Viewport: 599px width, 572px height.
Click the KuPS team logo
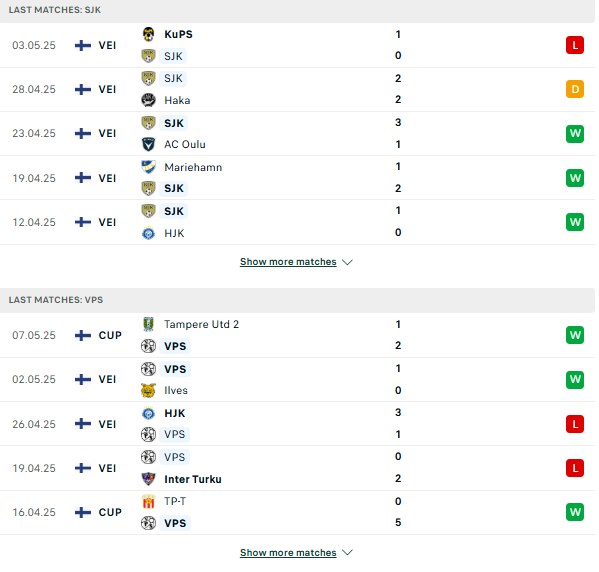click(x=148, y=34)
